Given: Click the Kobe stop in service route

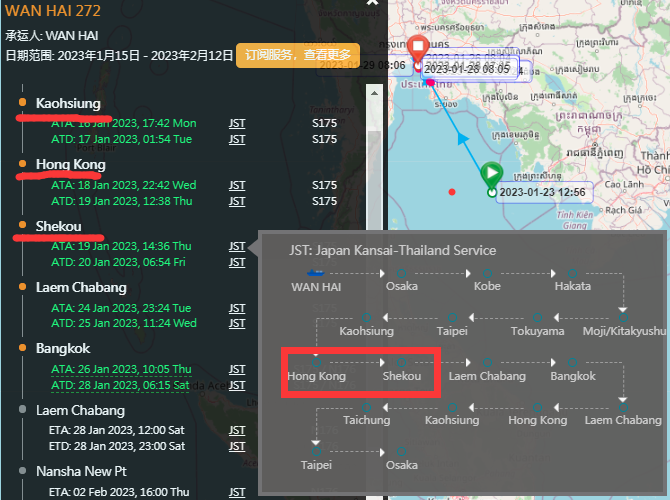Looking at the screenshot, I should coord(487,285).
